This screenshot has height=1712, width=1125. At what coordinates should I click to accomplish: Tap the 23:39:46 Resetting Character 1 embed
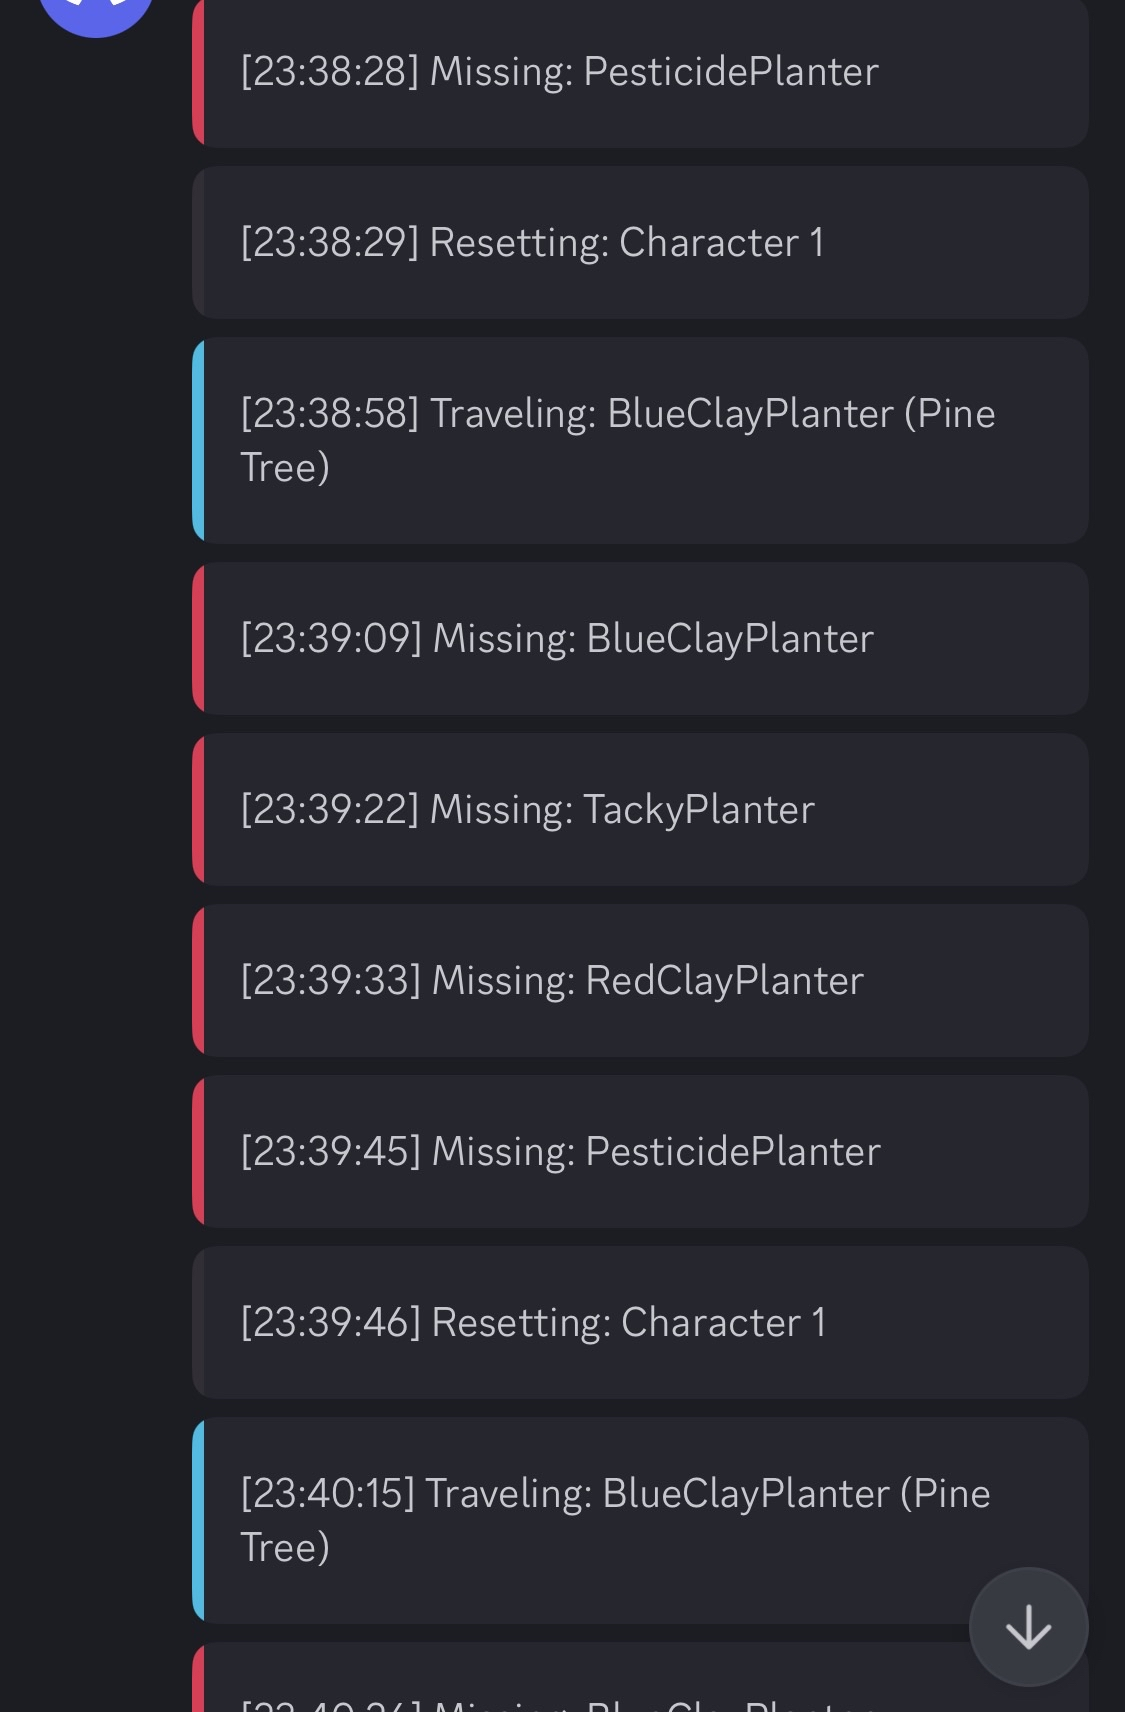[640, 1323]
